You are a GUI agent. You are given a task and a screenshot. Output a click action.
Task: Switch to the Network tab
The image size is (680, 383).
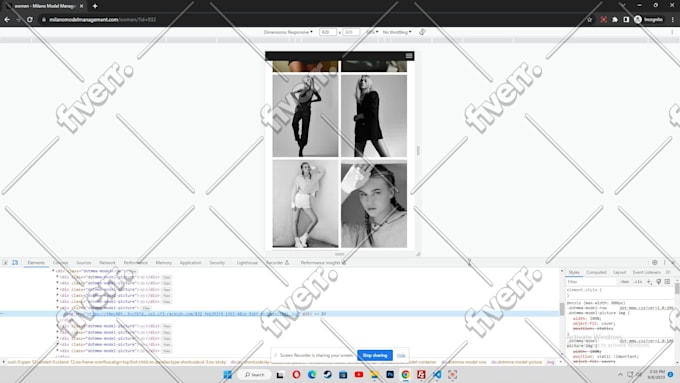[x=107, y=262]
